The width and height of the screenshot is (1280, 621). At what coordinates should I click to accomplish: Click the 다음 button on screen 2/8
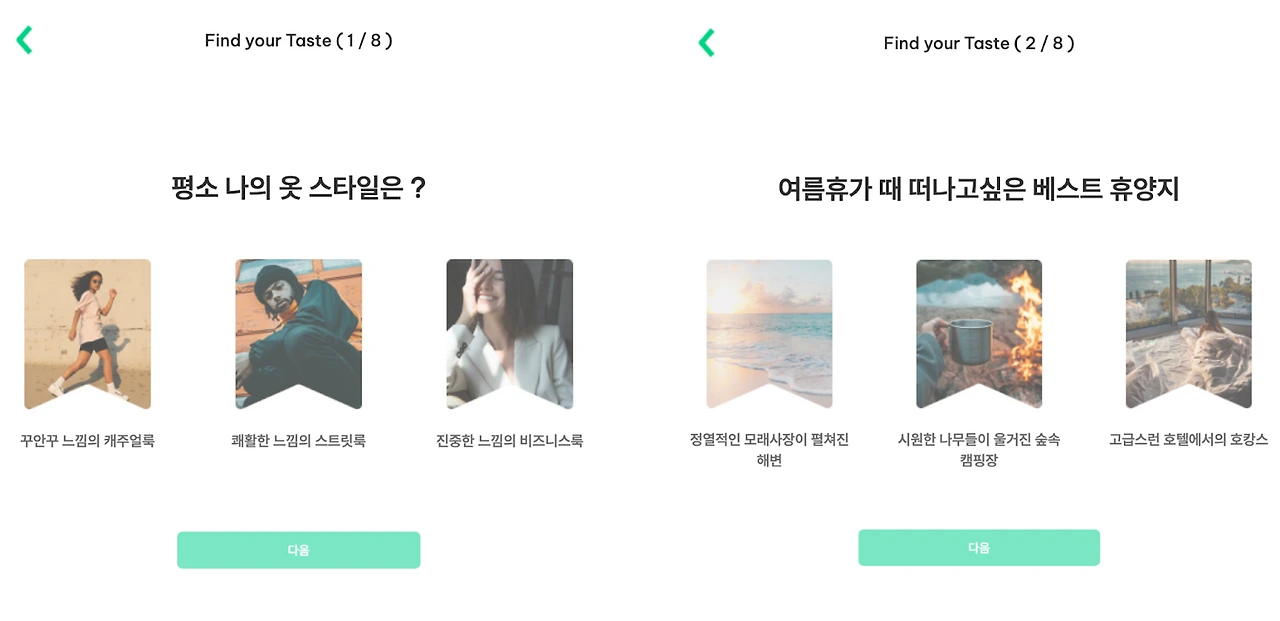[979, 548]
